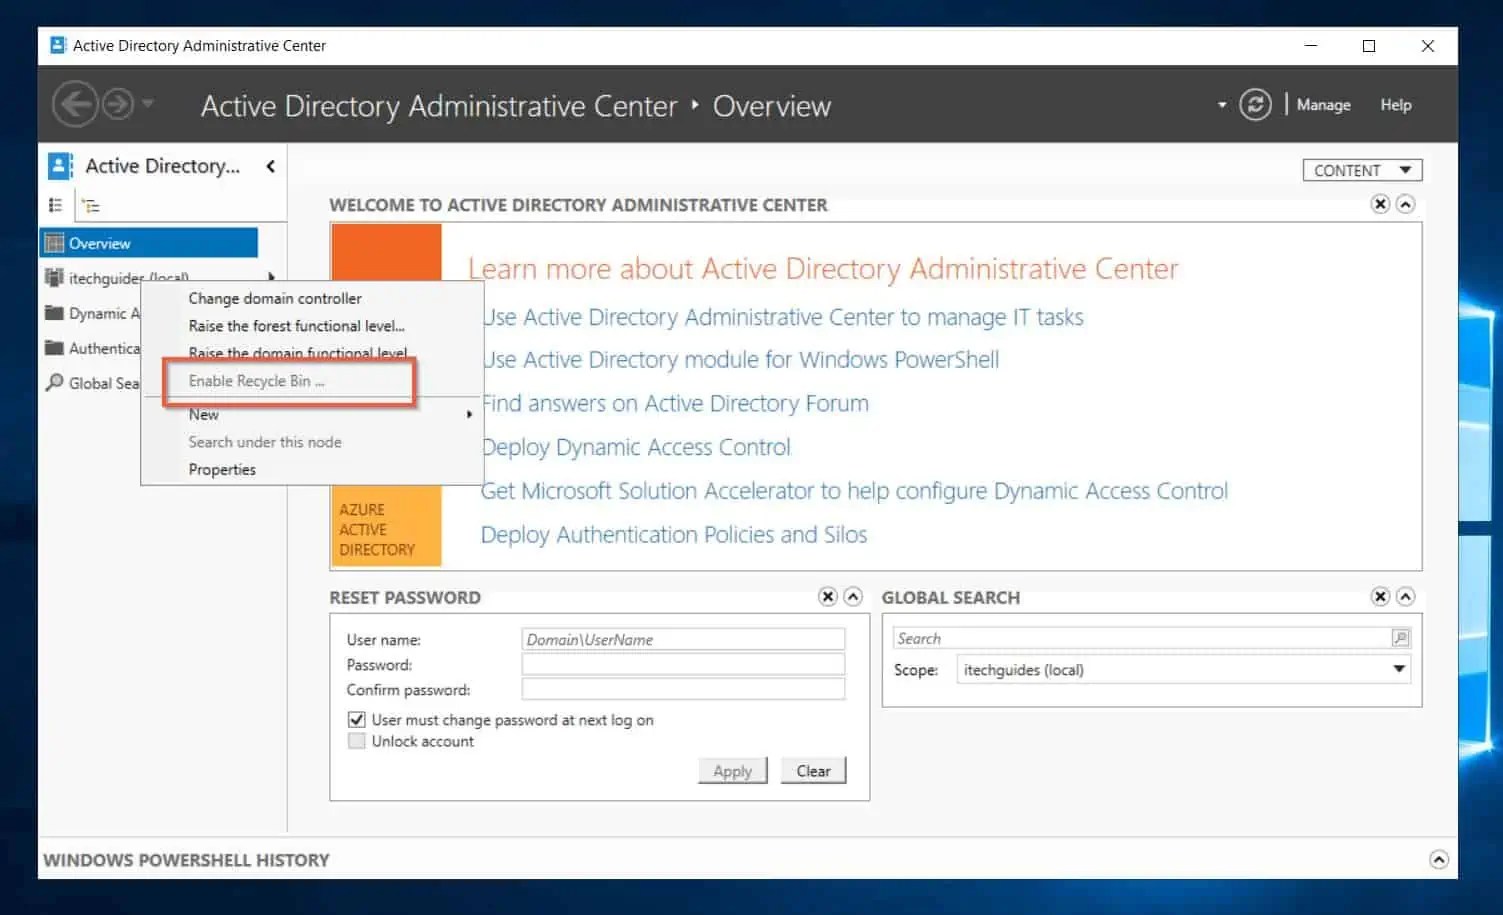Screen dimensions: 1503x915
Task: Uncheck "User must change password at next log on"
Action: [357, 719]
